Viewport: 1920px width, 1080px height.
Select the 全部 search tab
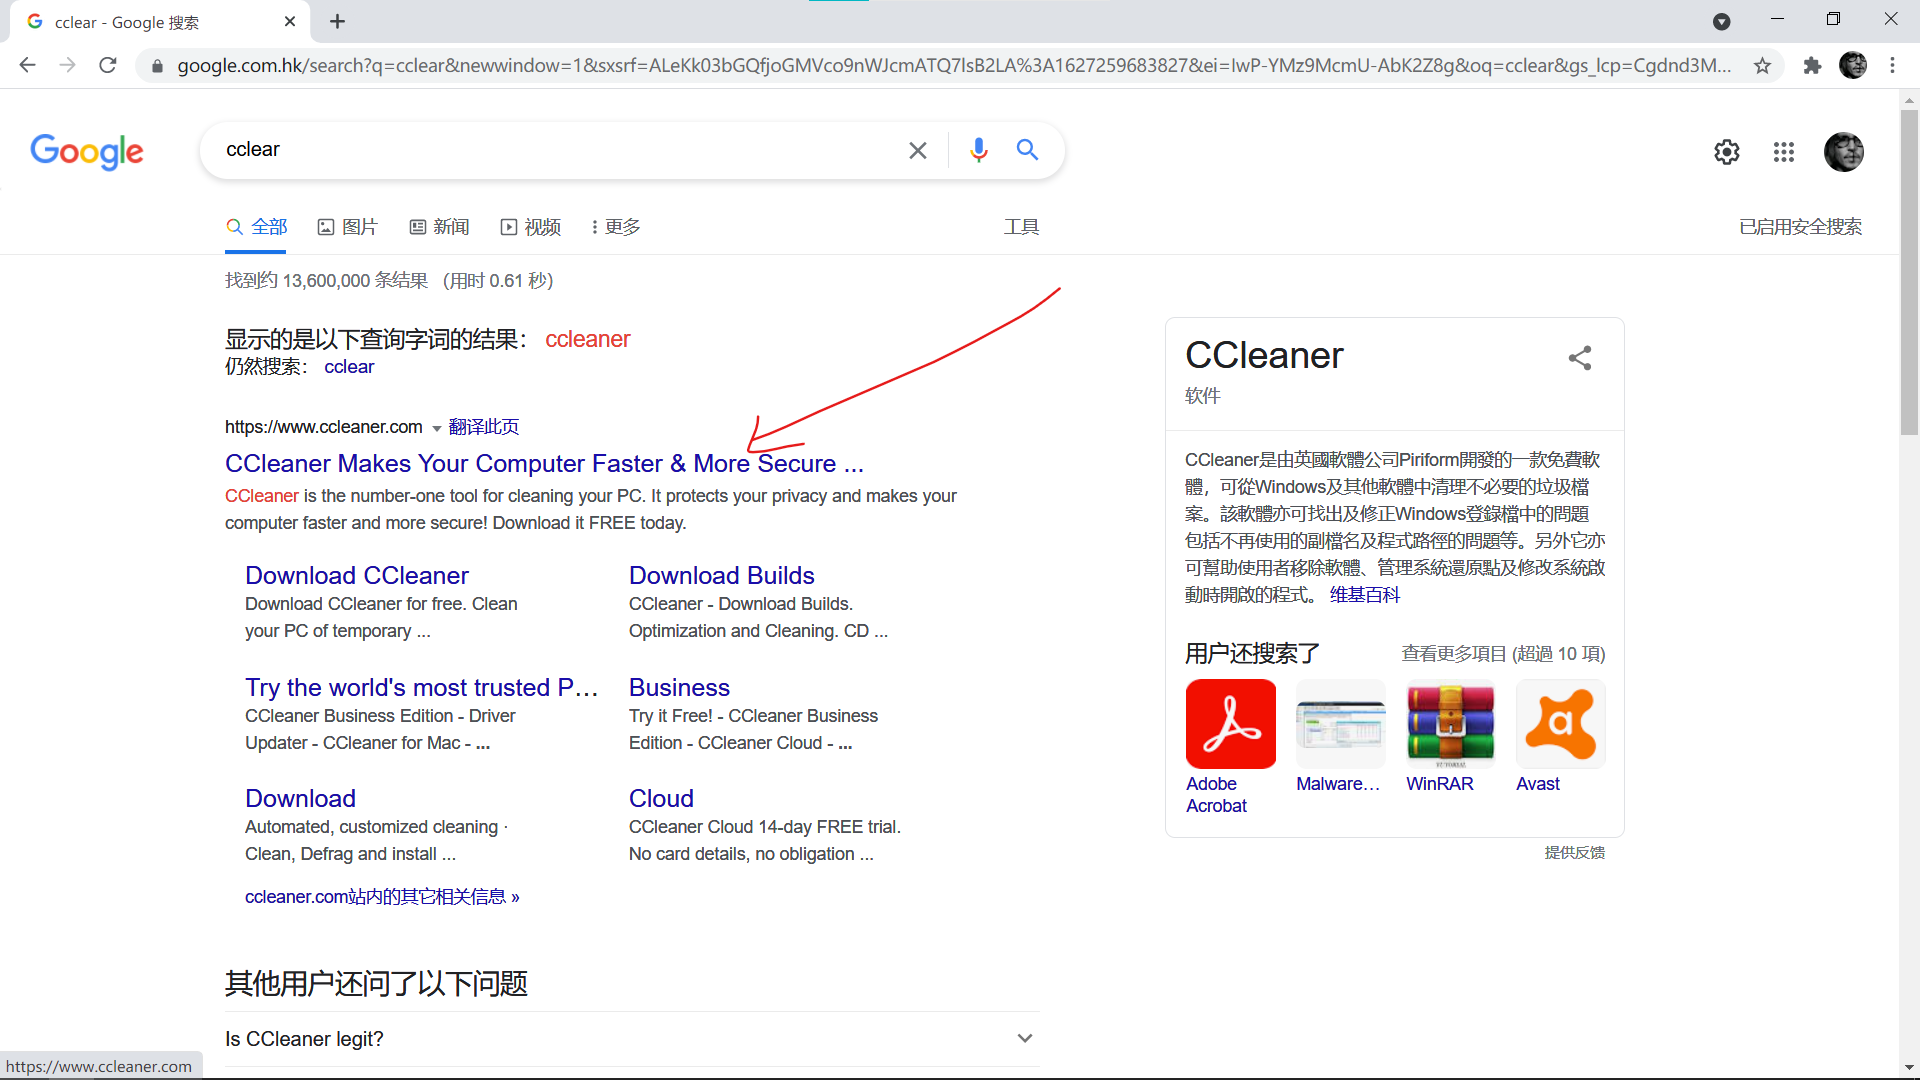pyautogui.click(x=257, y=227)
